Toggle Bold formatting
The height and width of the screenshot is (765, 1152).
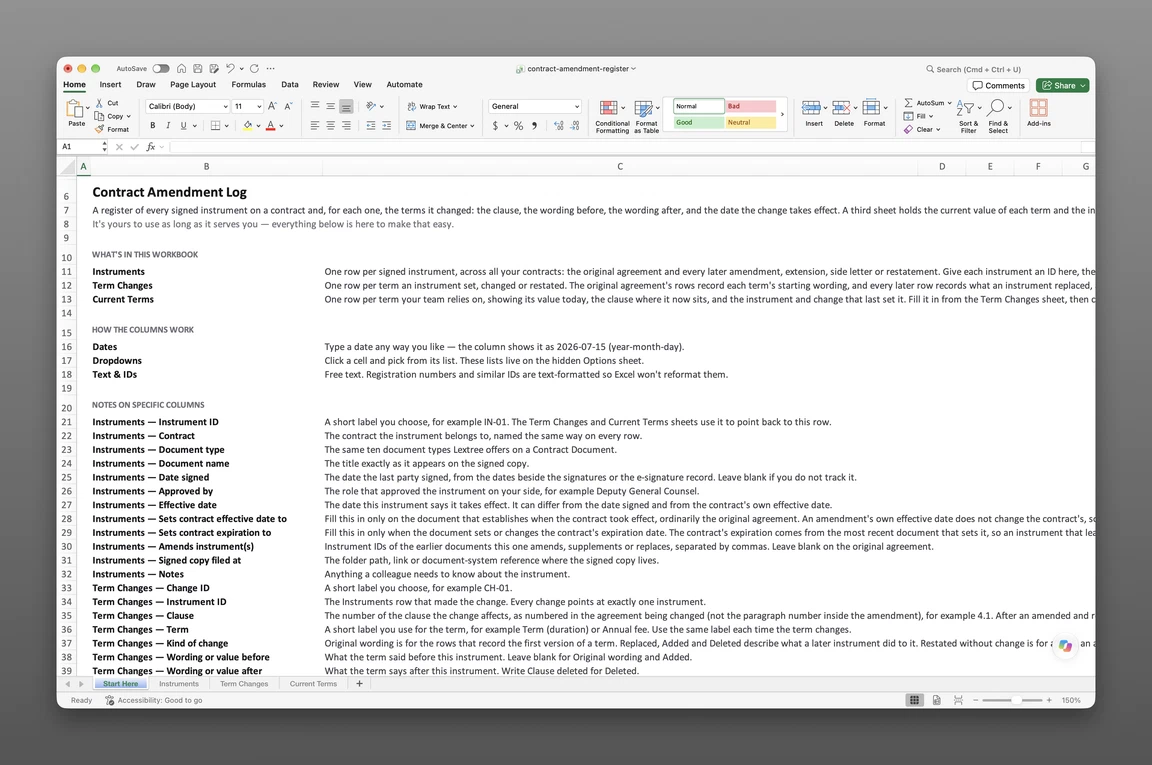click(x=153, y=126)
